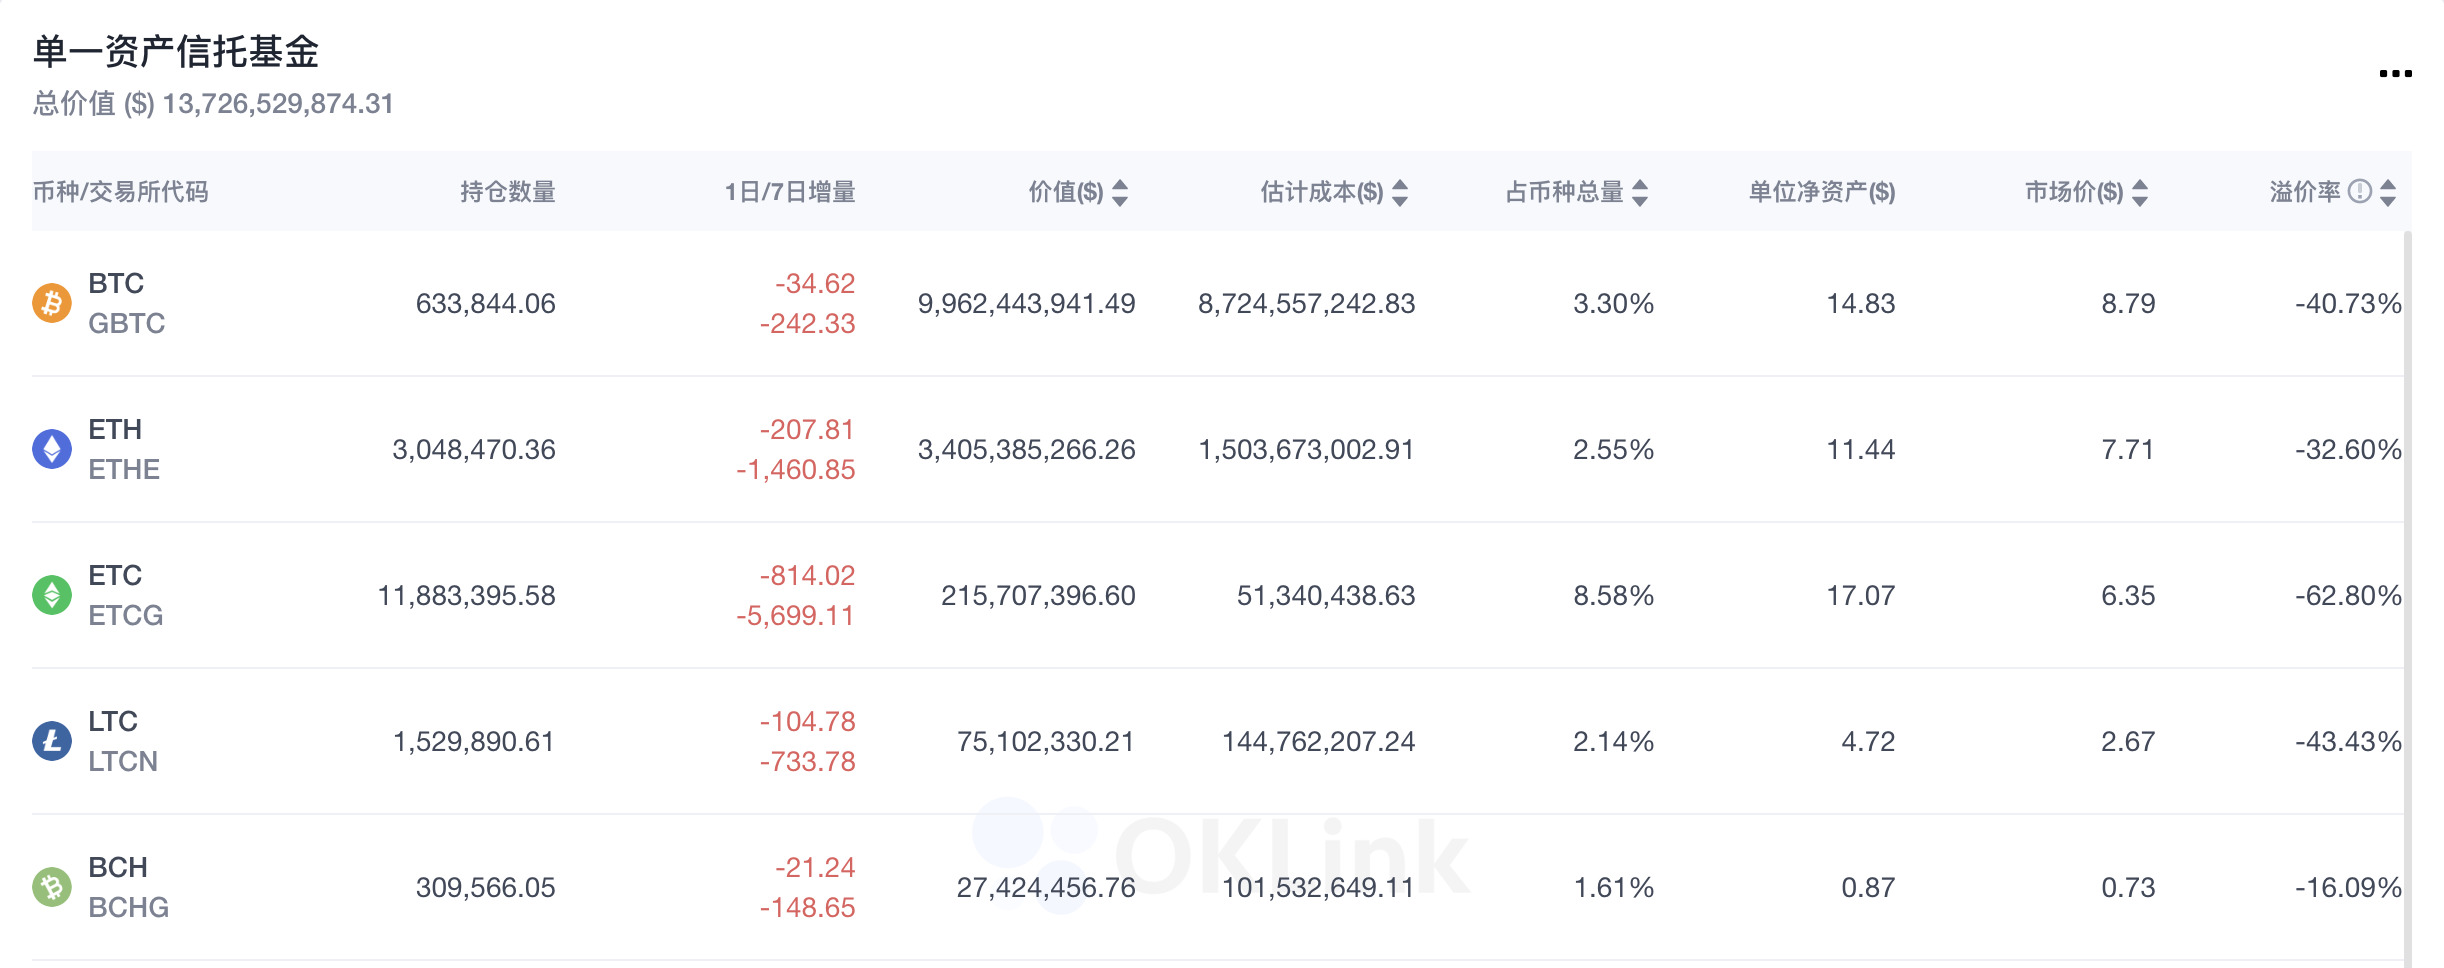
Task: Click BTC value 9,962,443,941.49
Action: click(1027, 303)
